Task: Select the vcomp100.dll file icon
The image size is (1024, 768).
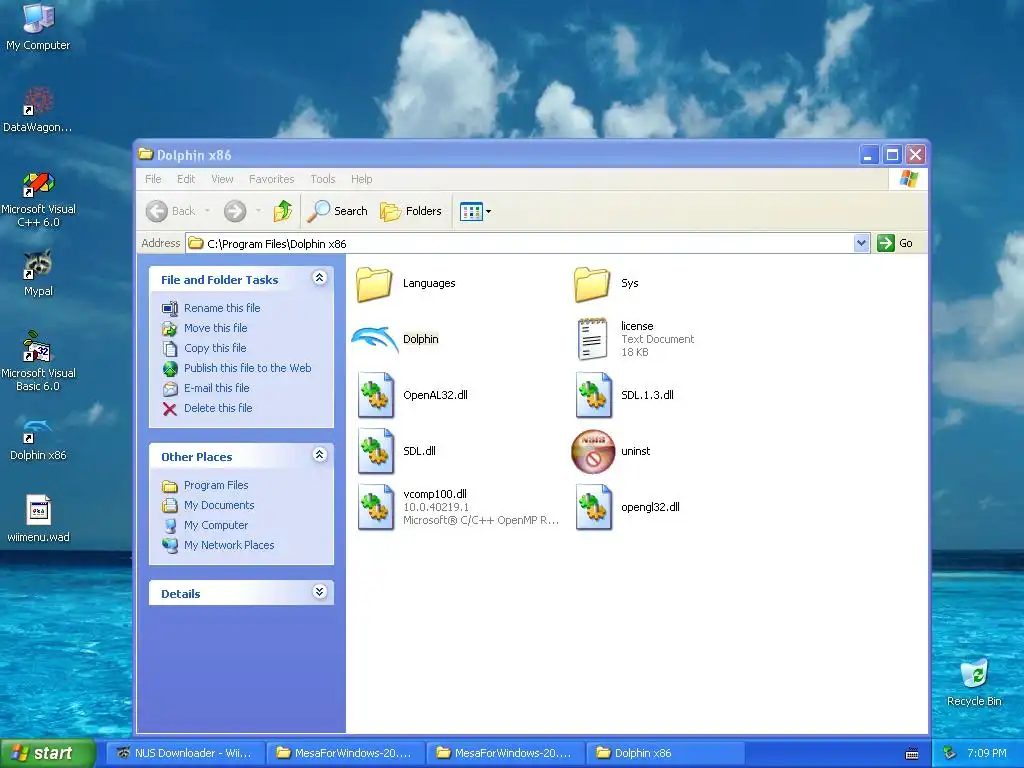Action: [376, 507]
